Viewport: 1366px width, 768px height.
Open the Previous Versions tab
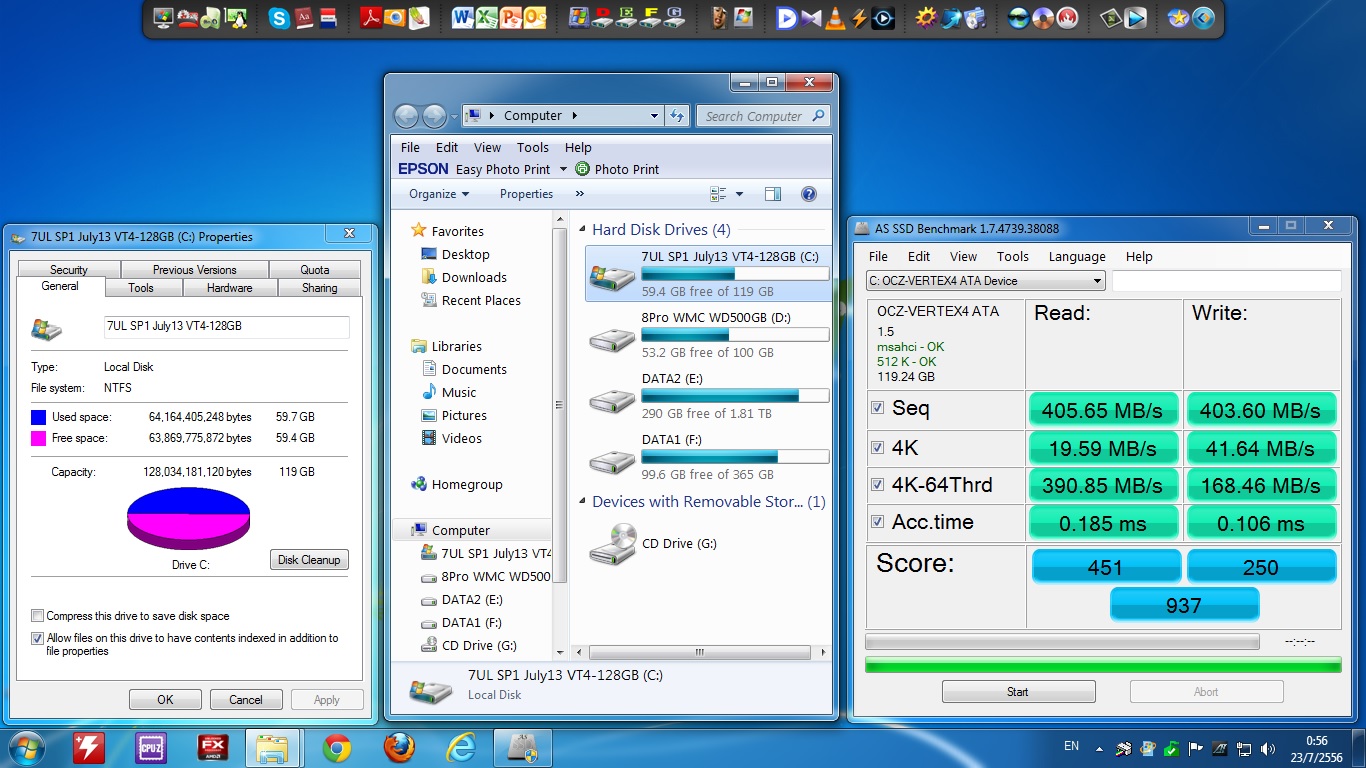click(x=195, y=270)
